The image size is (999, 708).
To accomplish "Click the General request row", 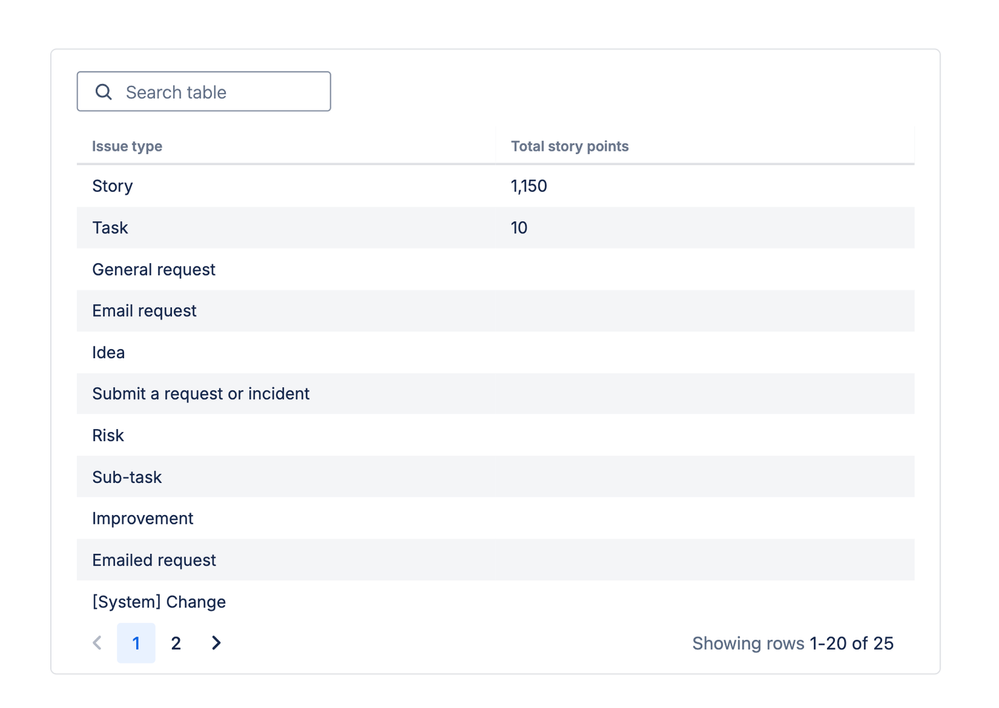I will [496, 269].
